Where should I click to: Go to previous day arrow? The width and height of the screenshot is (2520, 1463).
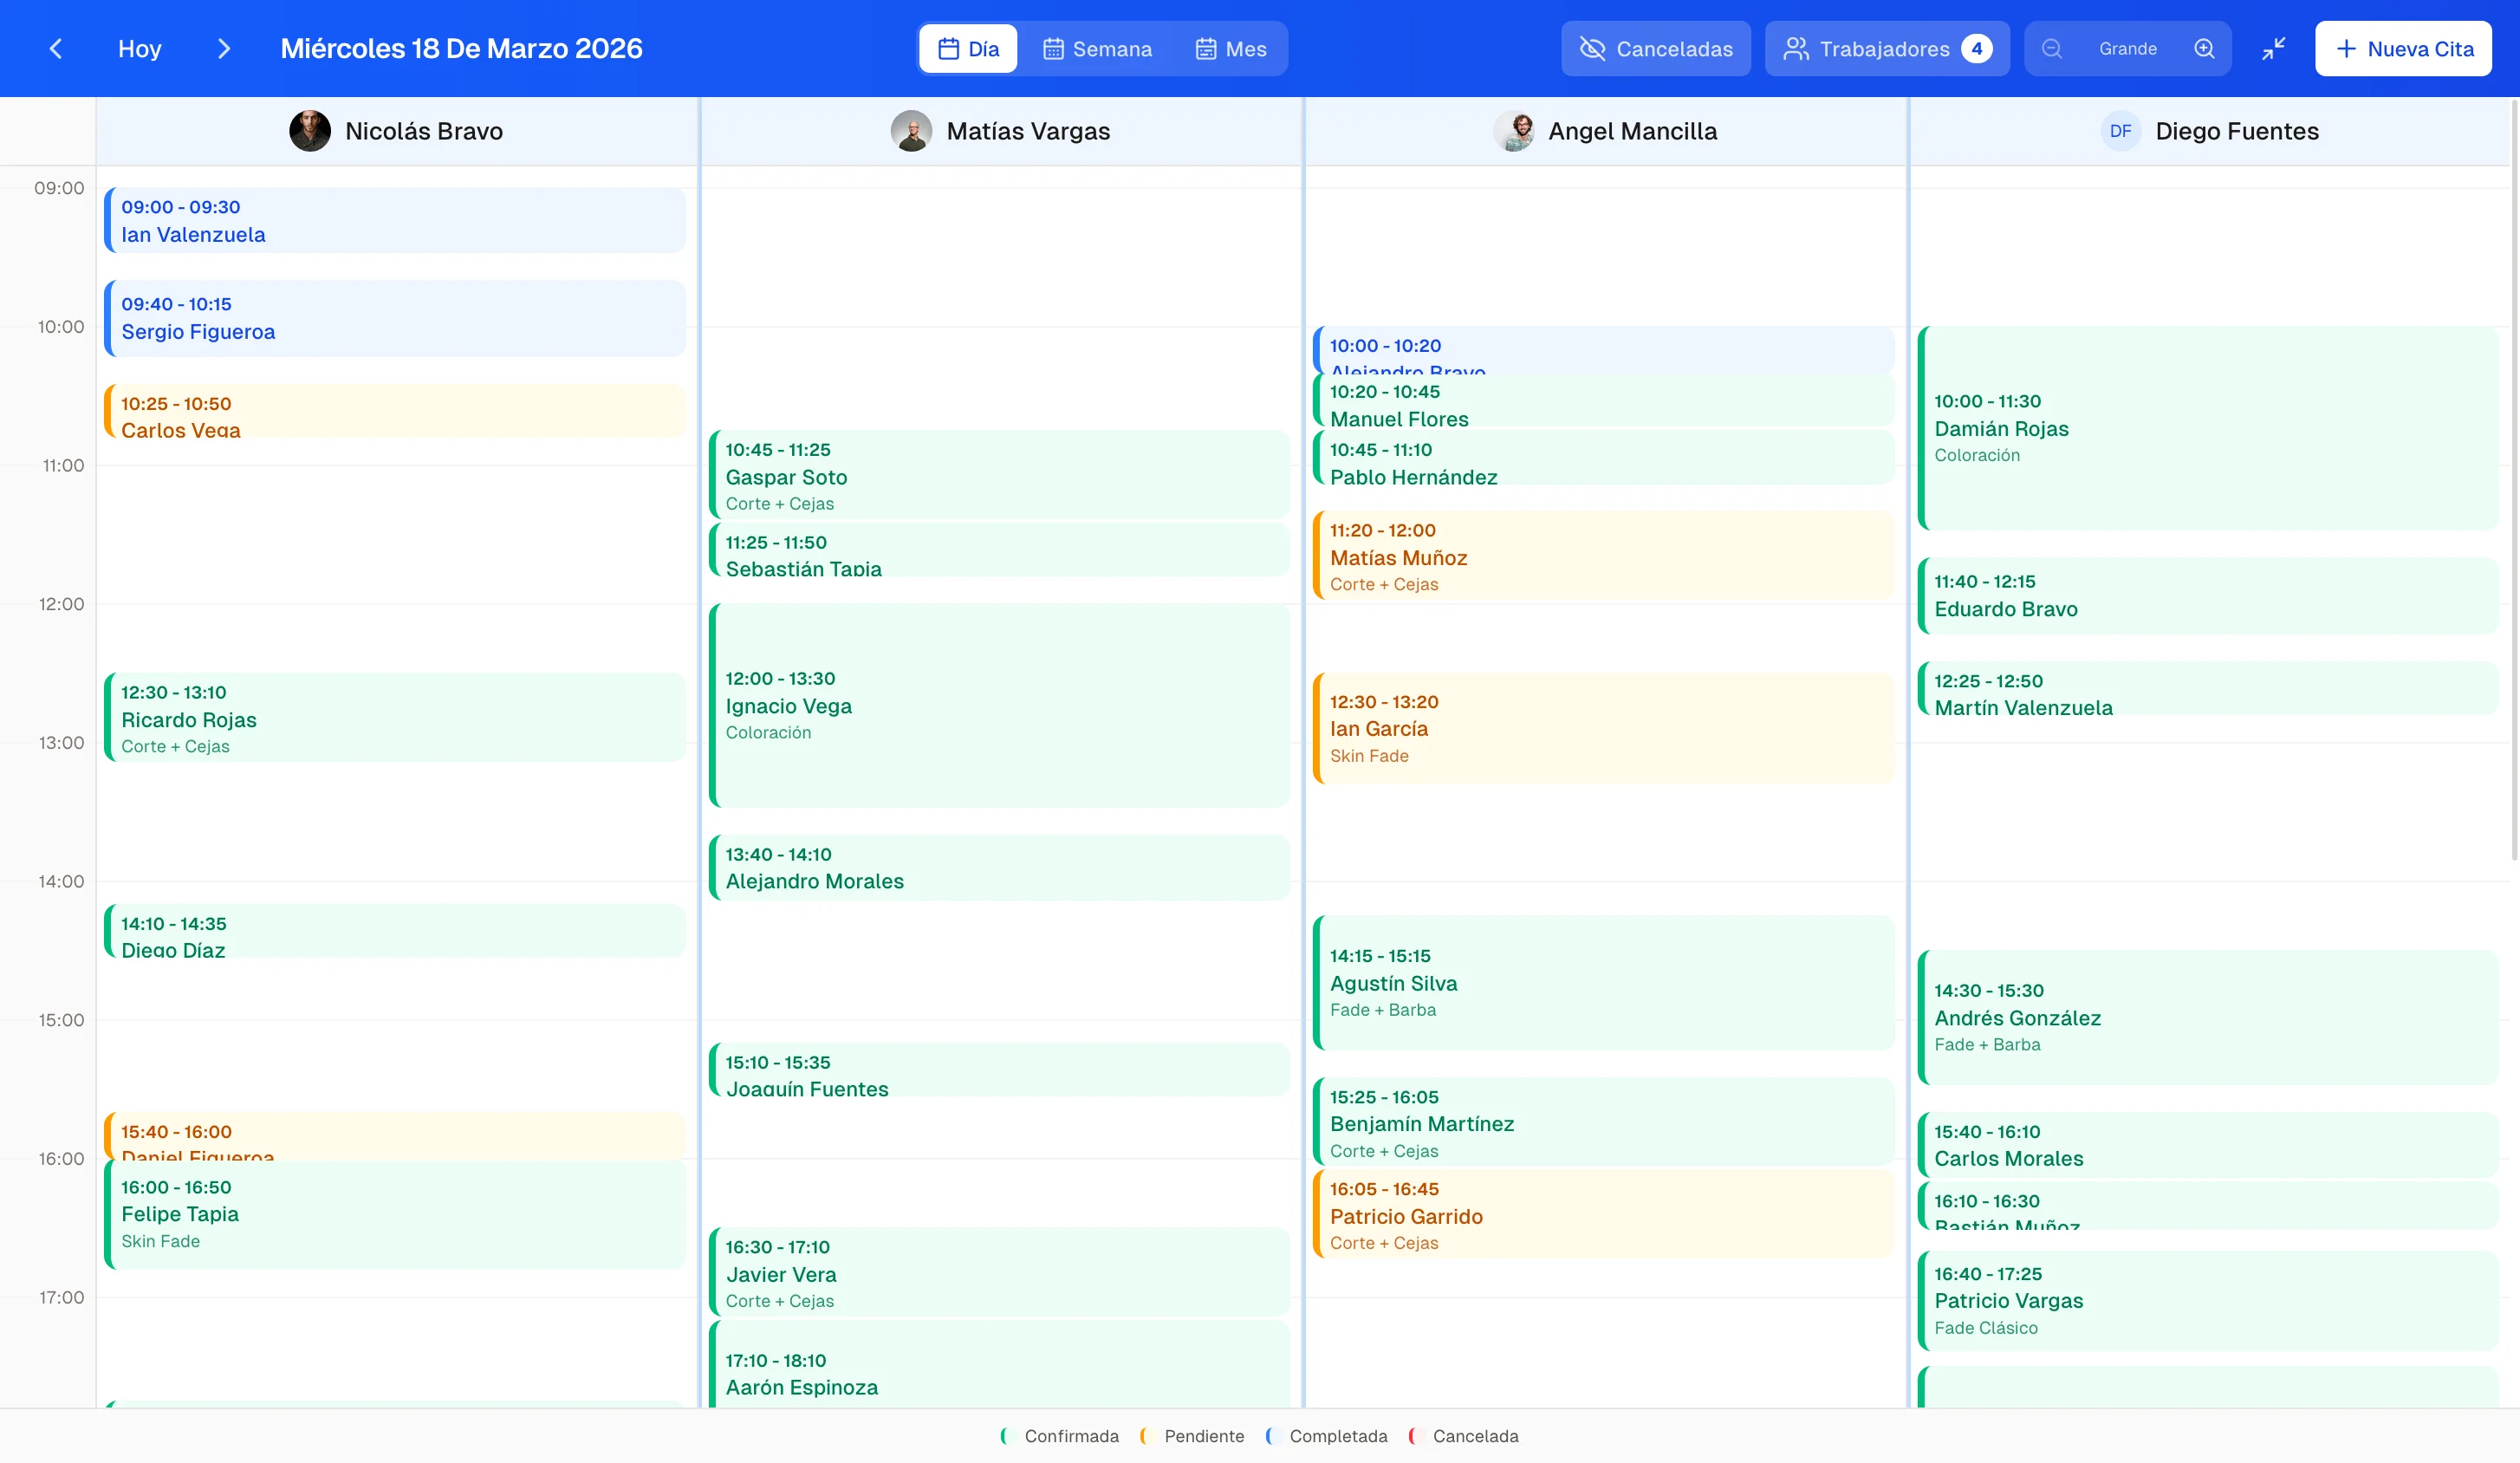click(x=56, y=49)
